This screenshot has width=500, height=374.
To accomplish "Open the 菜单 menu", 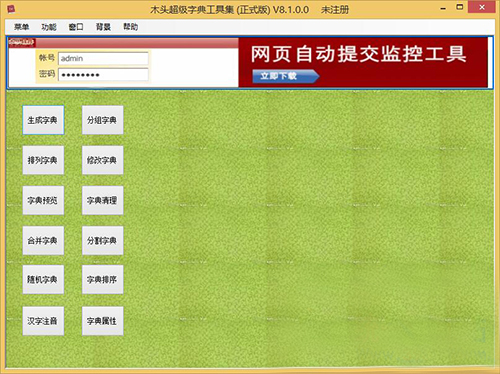I will point(21,27).
